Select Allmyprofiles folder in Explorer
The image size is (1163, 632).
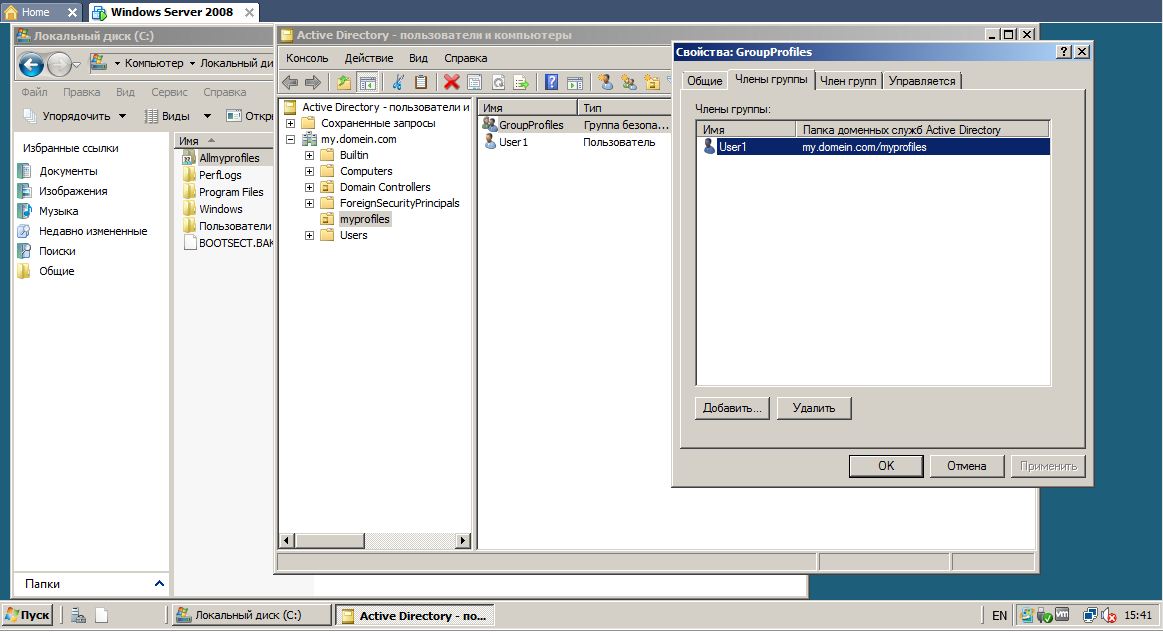point(228,158)
